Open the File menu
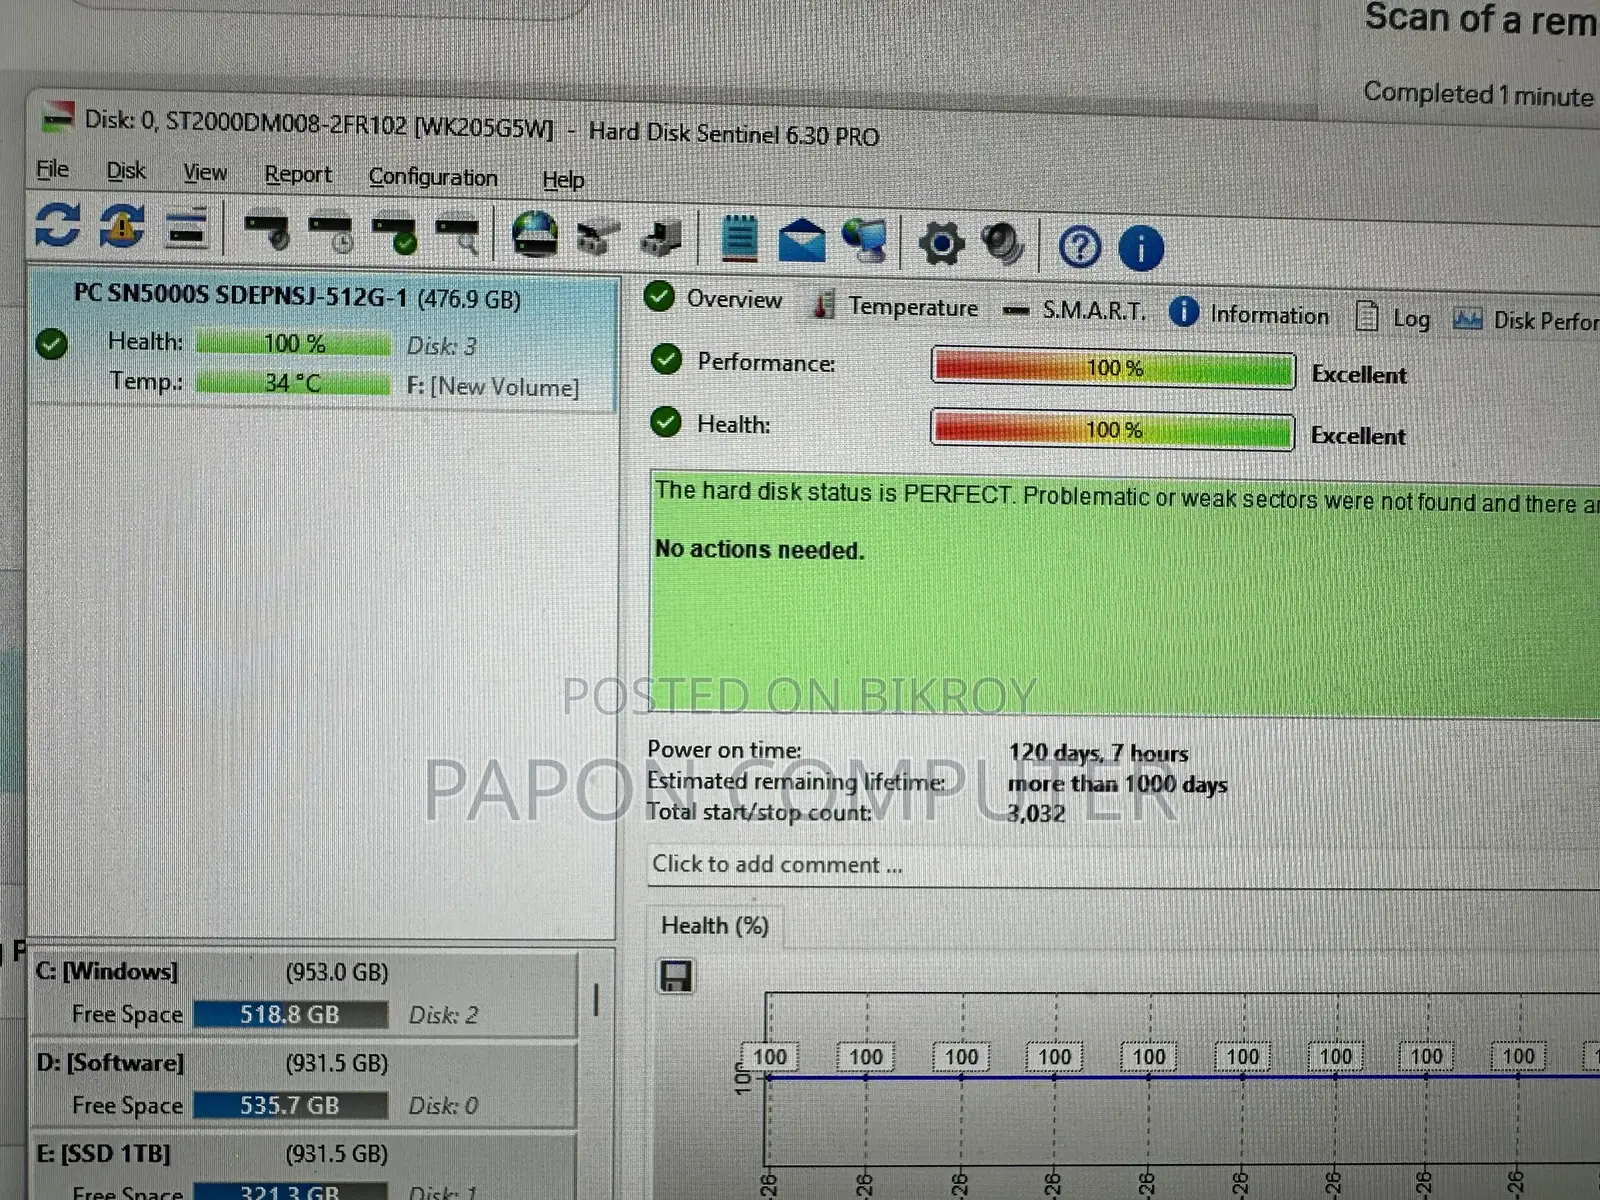Image resolution: width=1600 pixels, height=1200 pixels. pyautogui.click(x=52, y=170)
